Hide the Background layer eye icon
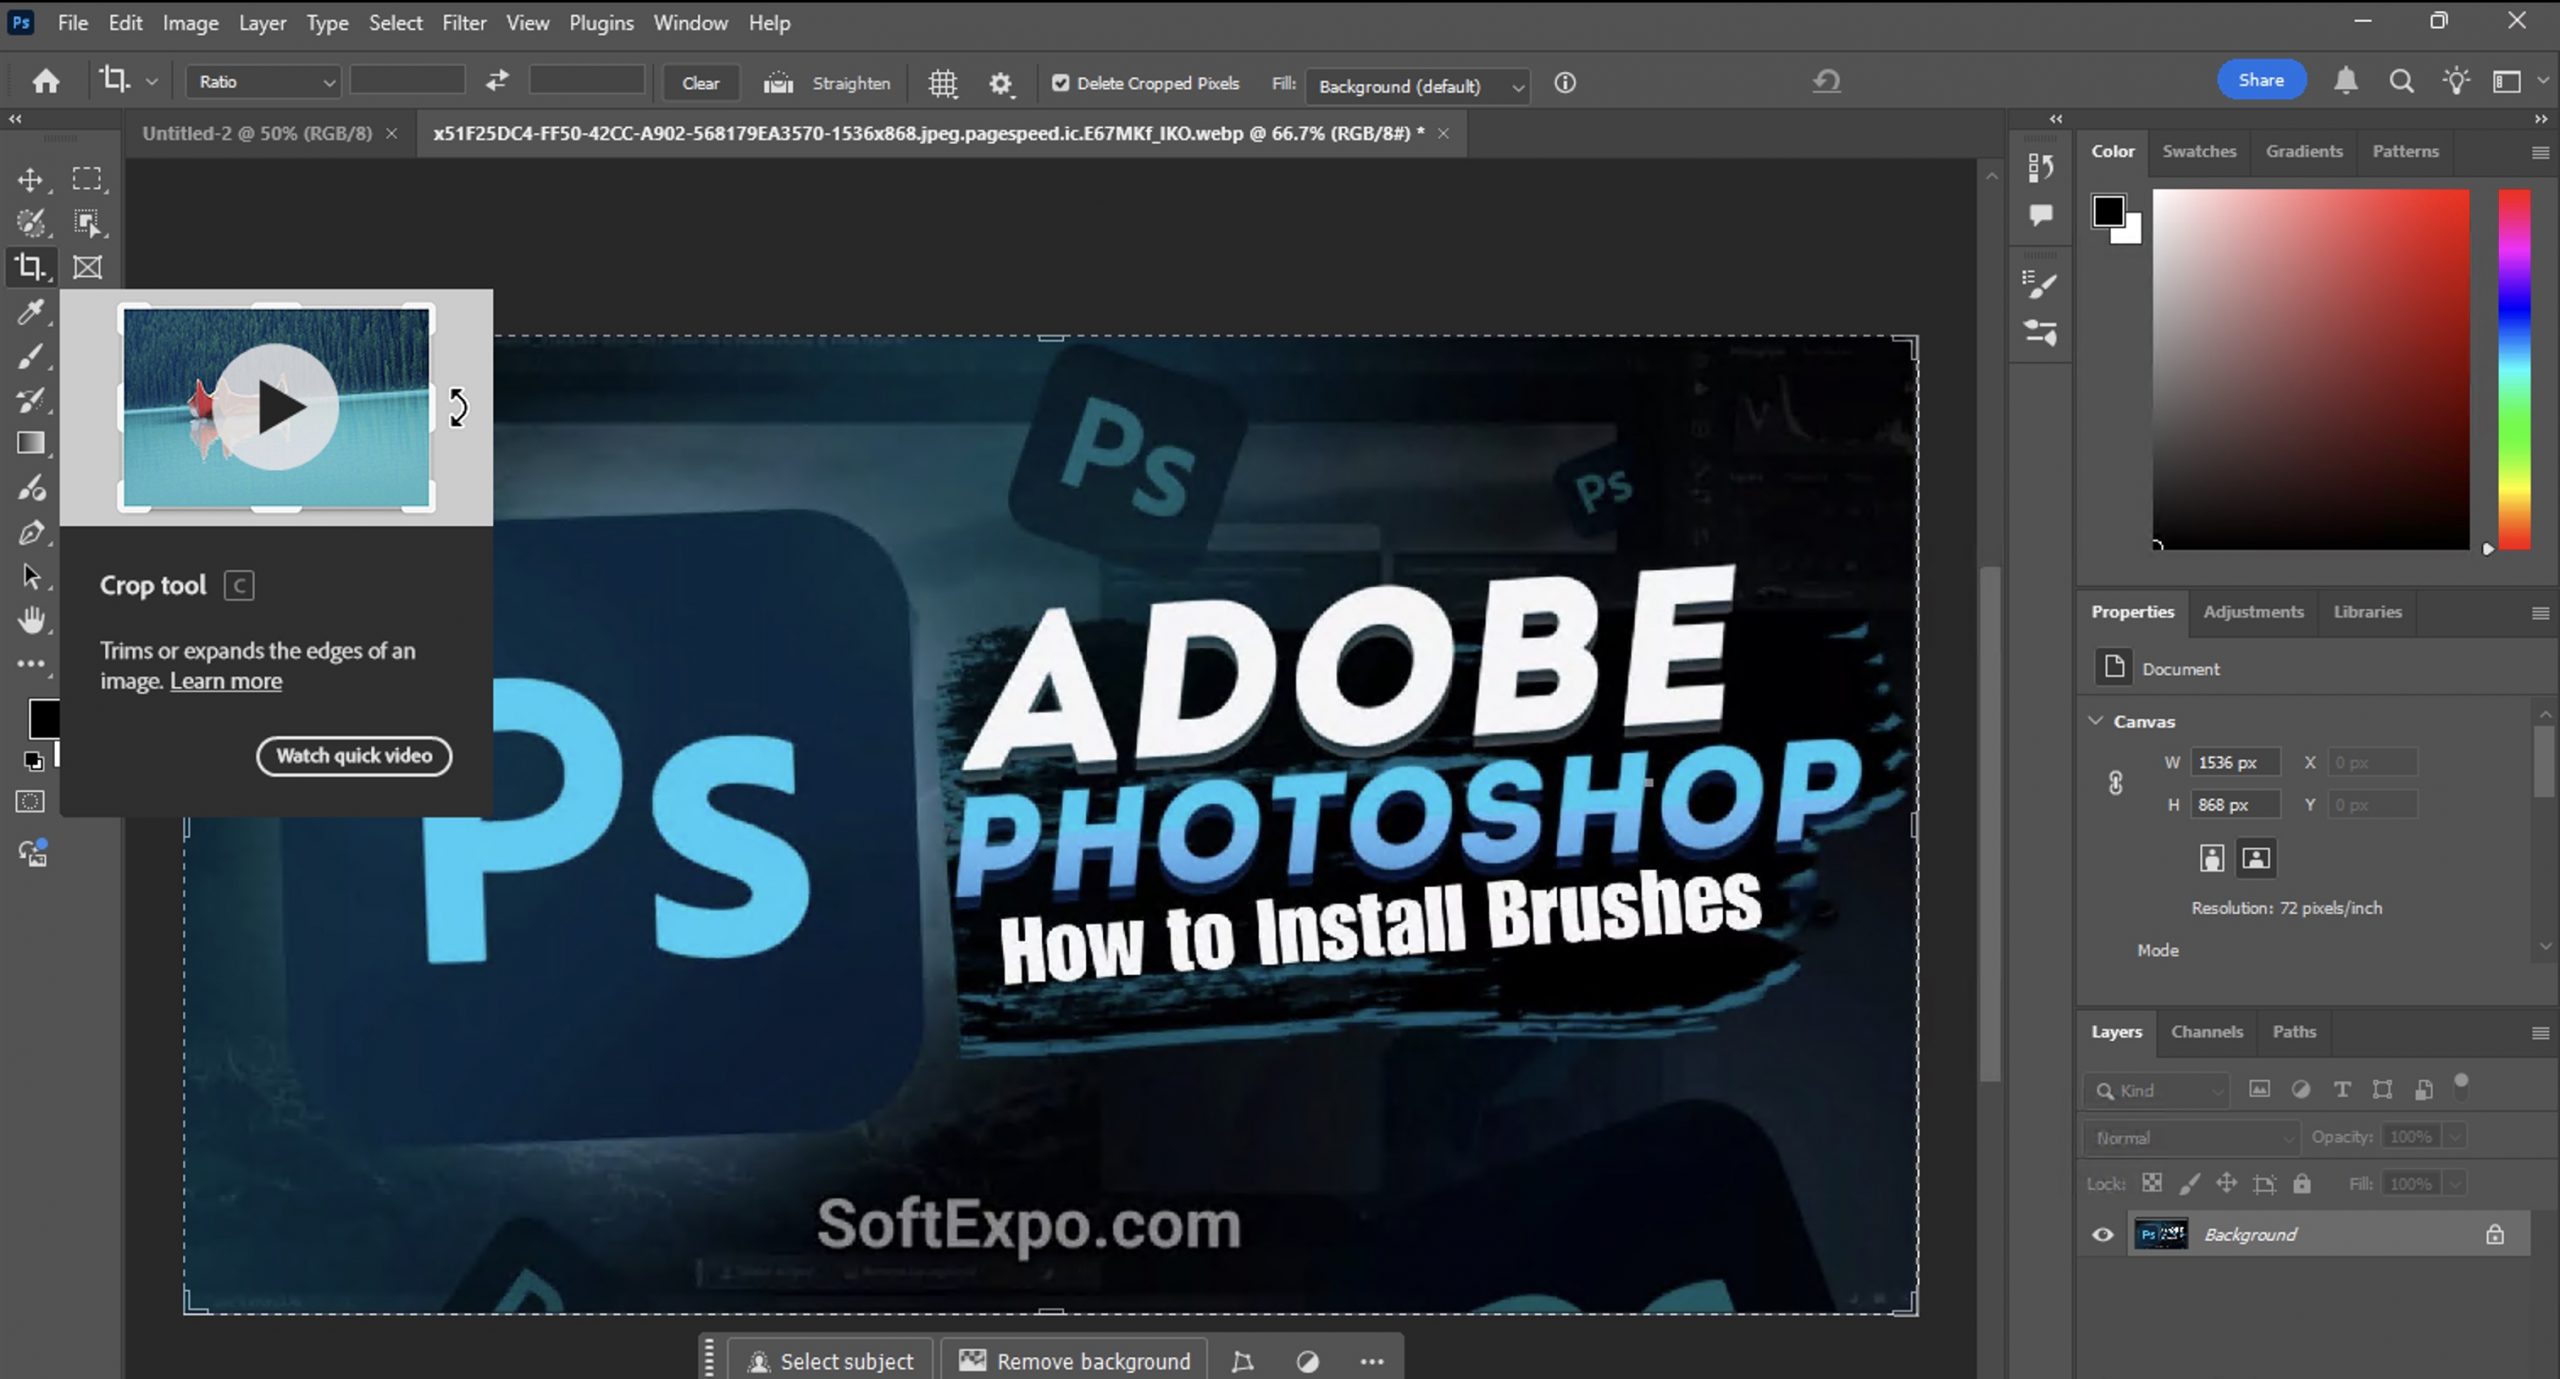This screenshot has width=2560, height=1379. [x=2103, y=1234]
